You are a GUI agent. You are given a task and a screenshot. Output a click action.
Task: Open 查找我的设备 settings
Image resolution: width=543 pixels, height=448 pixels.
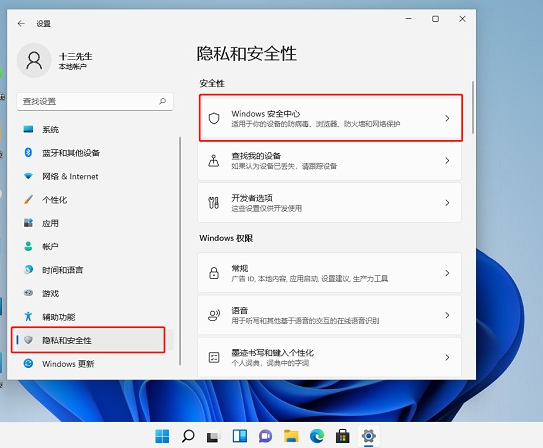click(x=329, y=161)
